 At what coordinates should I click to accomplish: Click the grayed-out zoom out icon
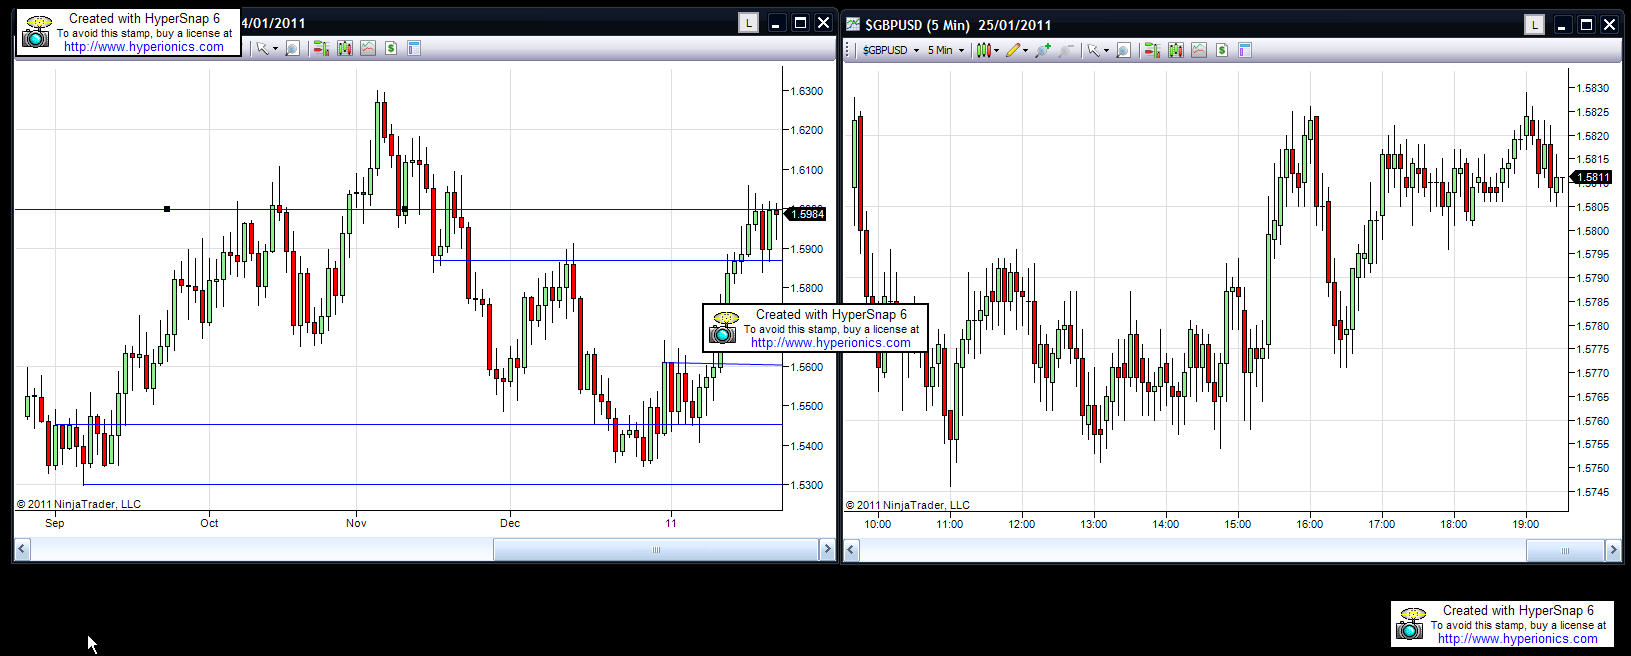pyautogui.click(x=1066, y=50)
